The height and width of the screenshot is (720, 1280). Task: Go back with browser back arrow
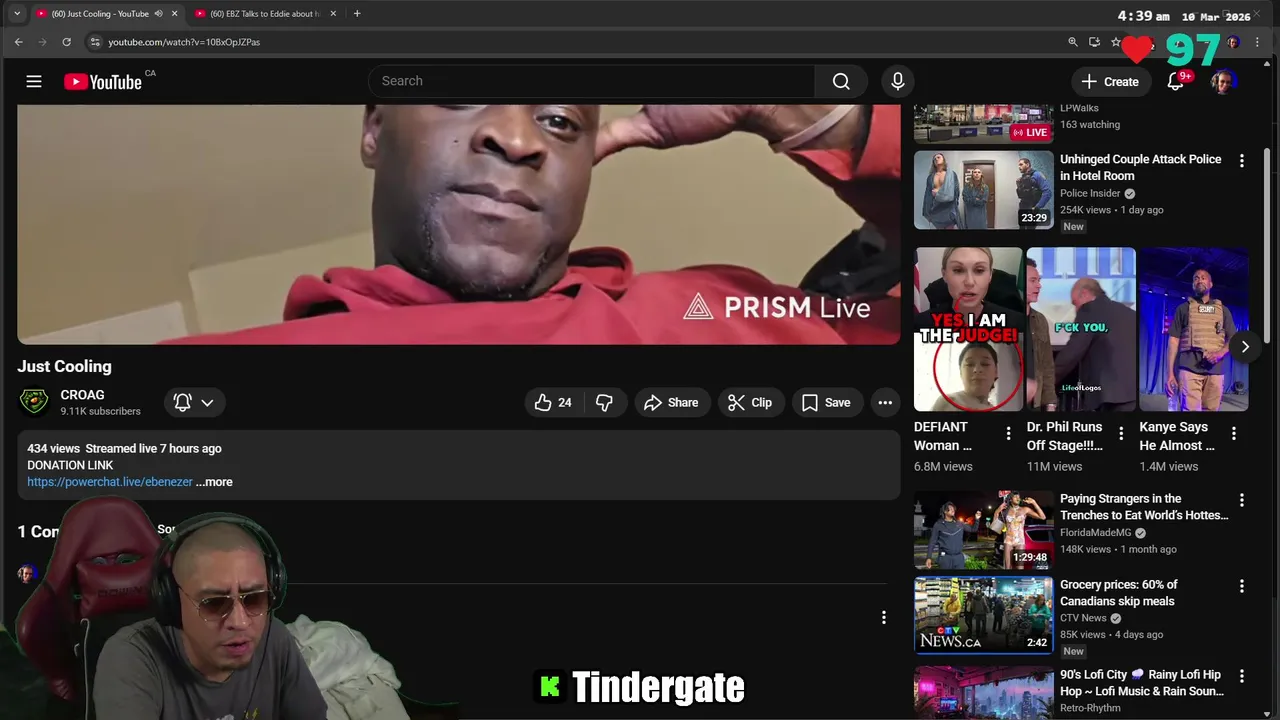pyautogui.click(x=18, y=42)
